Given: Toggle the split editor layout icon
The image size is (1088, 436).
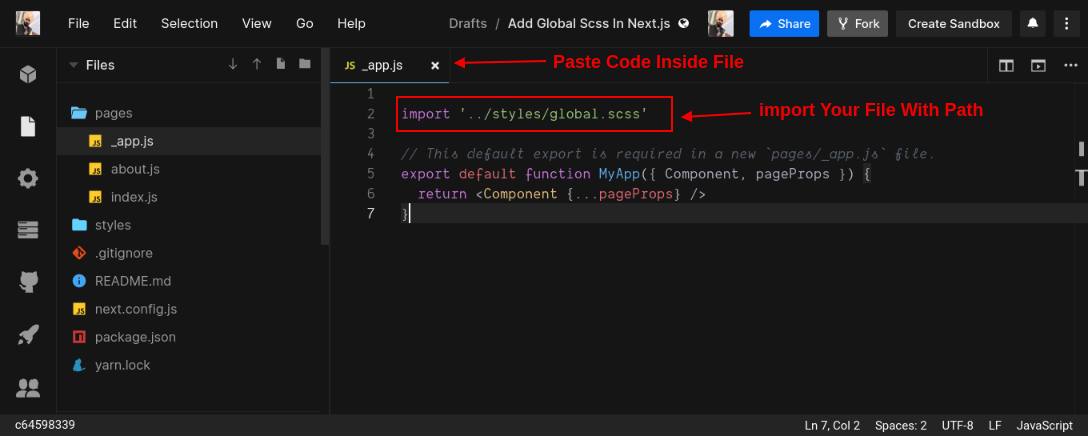Looking at the screenshot, I should coord(1006,65).
